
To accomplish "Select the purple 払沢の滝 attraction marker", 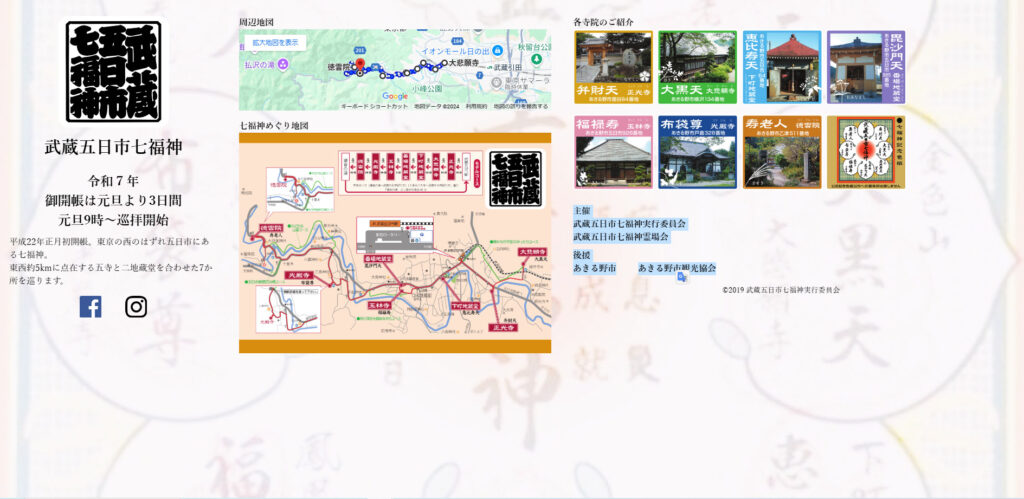I will (283, 64).
